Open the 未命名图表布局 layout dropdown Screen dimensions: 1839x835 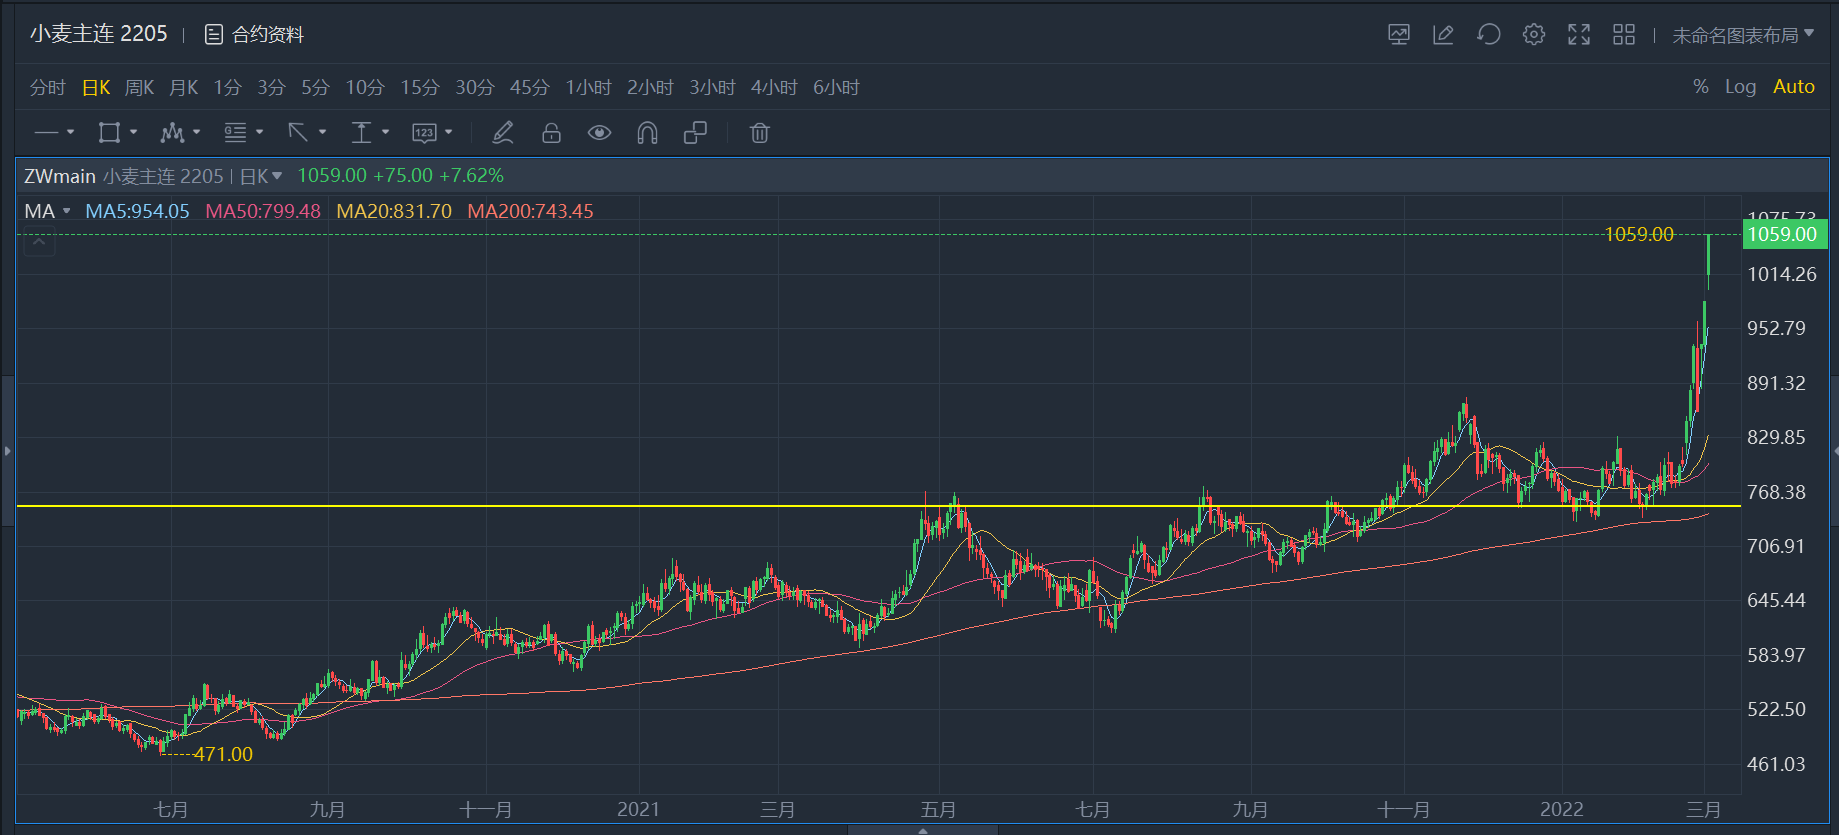point(1742,35)
